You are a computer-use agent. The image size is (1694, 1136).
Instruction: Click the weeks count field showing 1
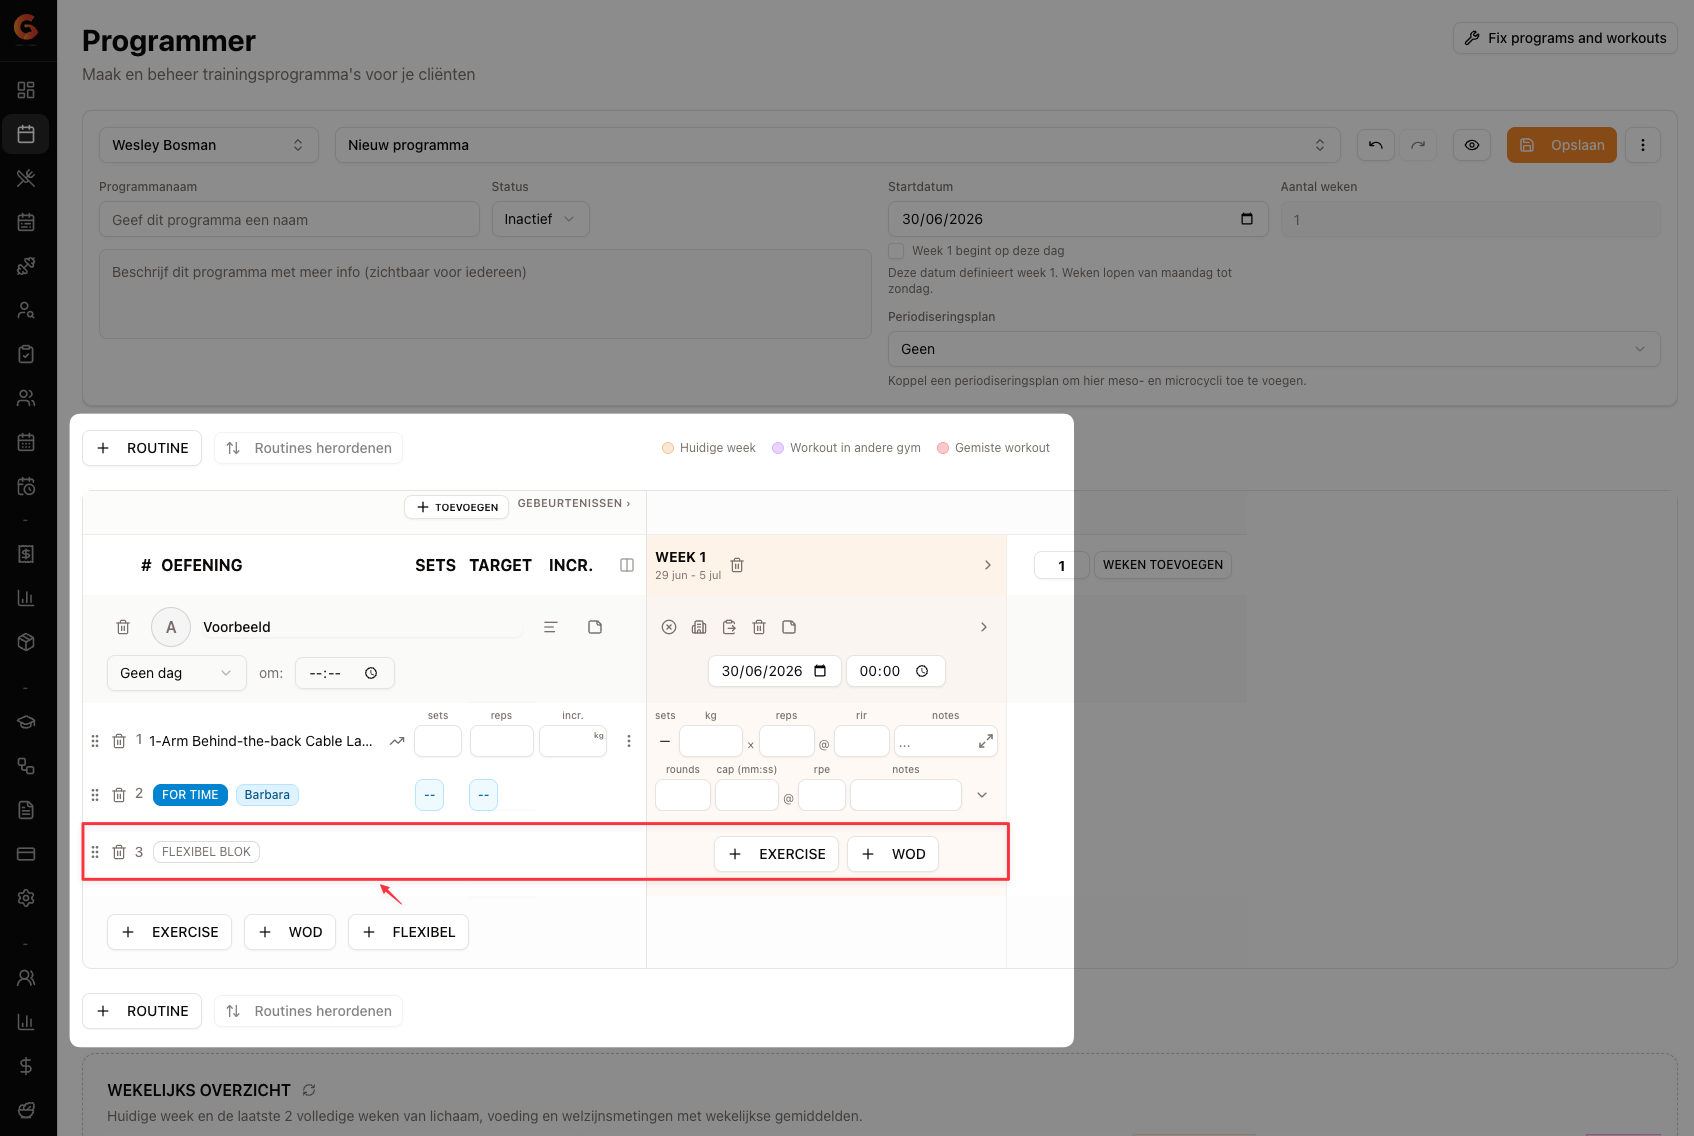1471,220
